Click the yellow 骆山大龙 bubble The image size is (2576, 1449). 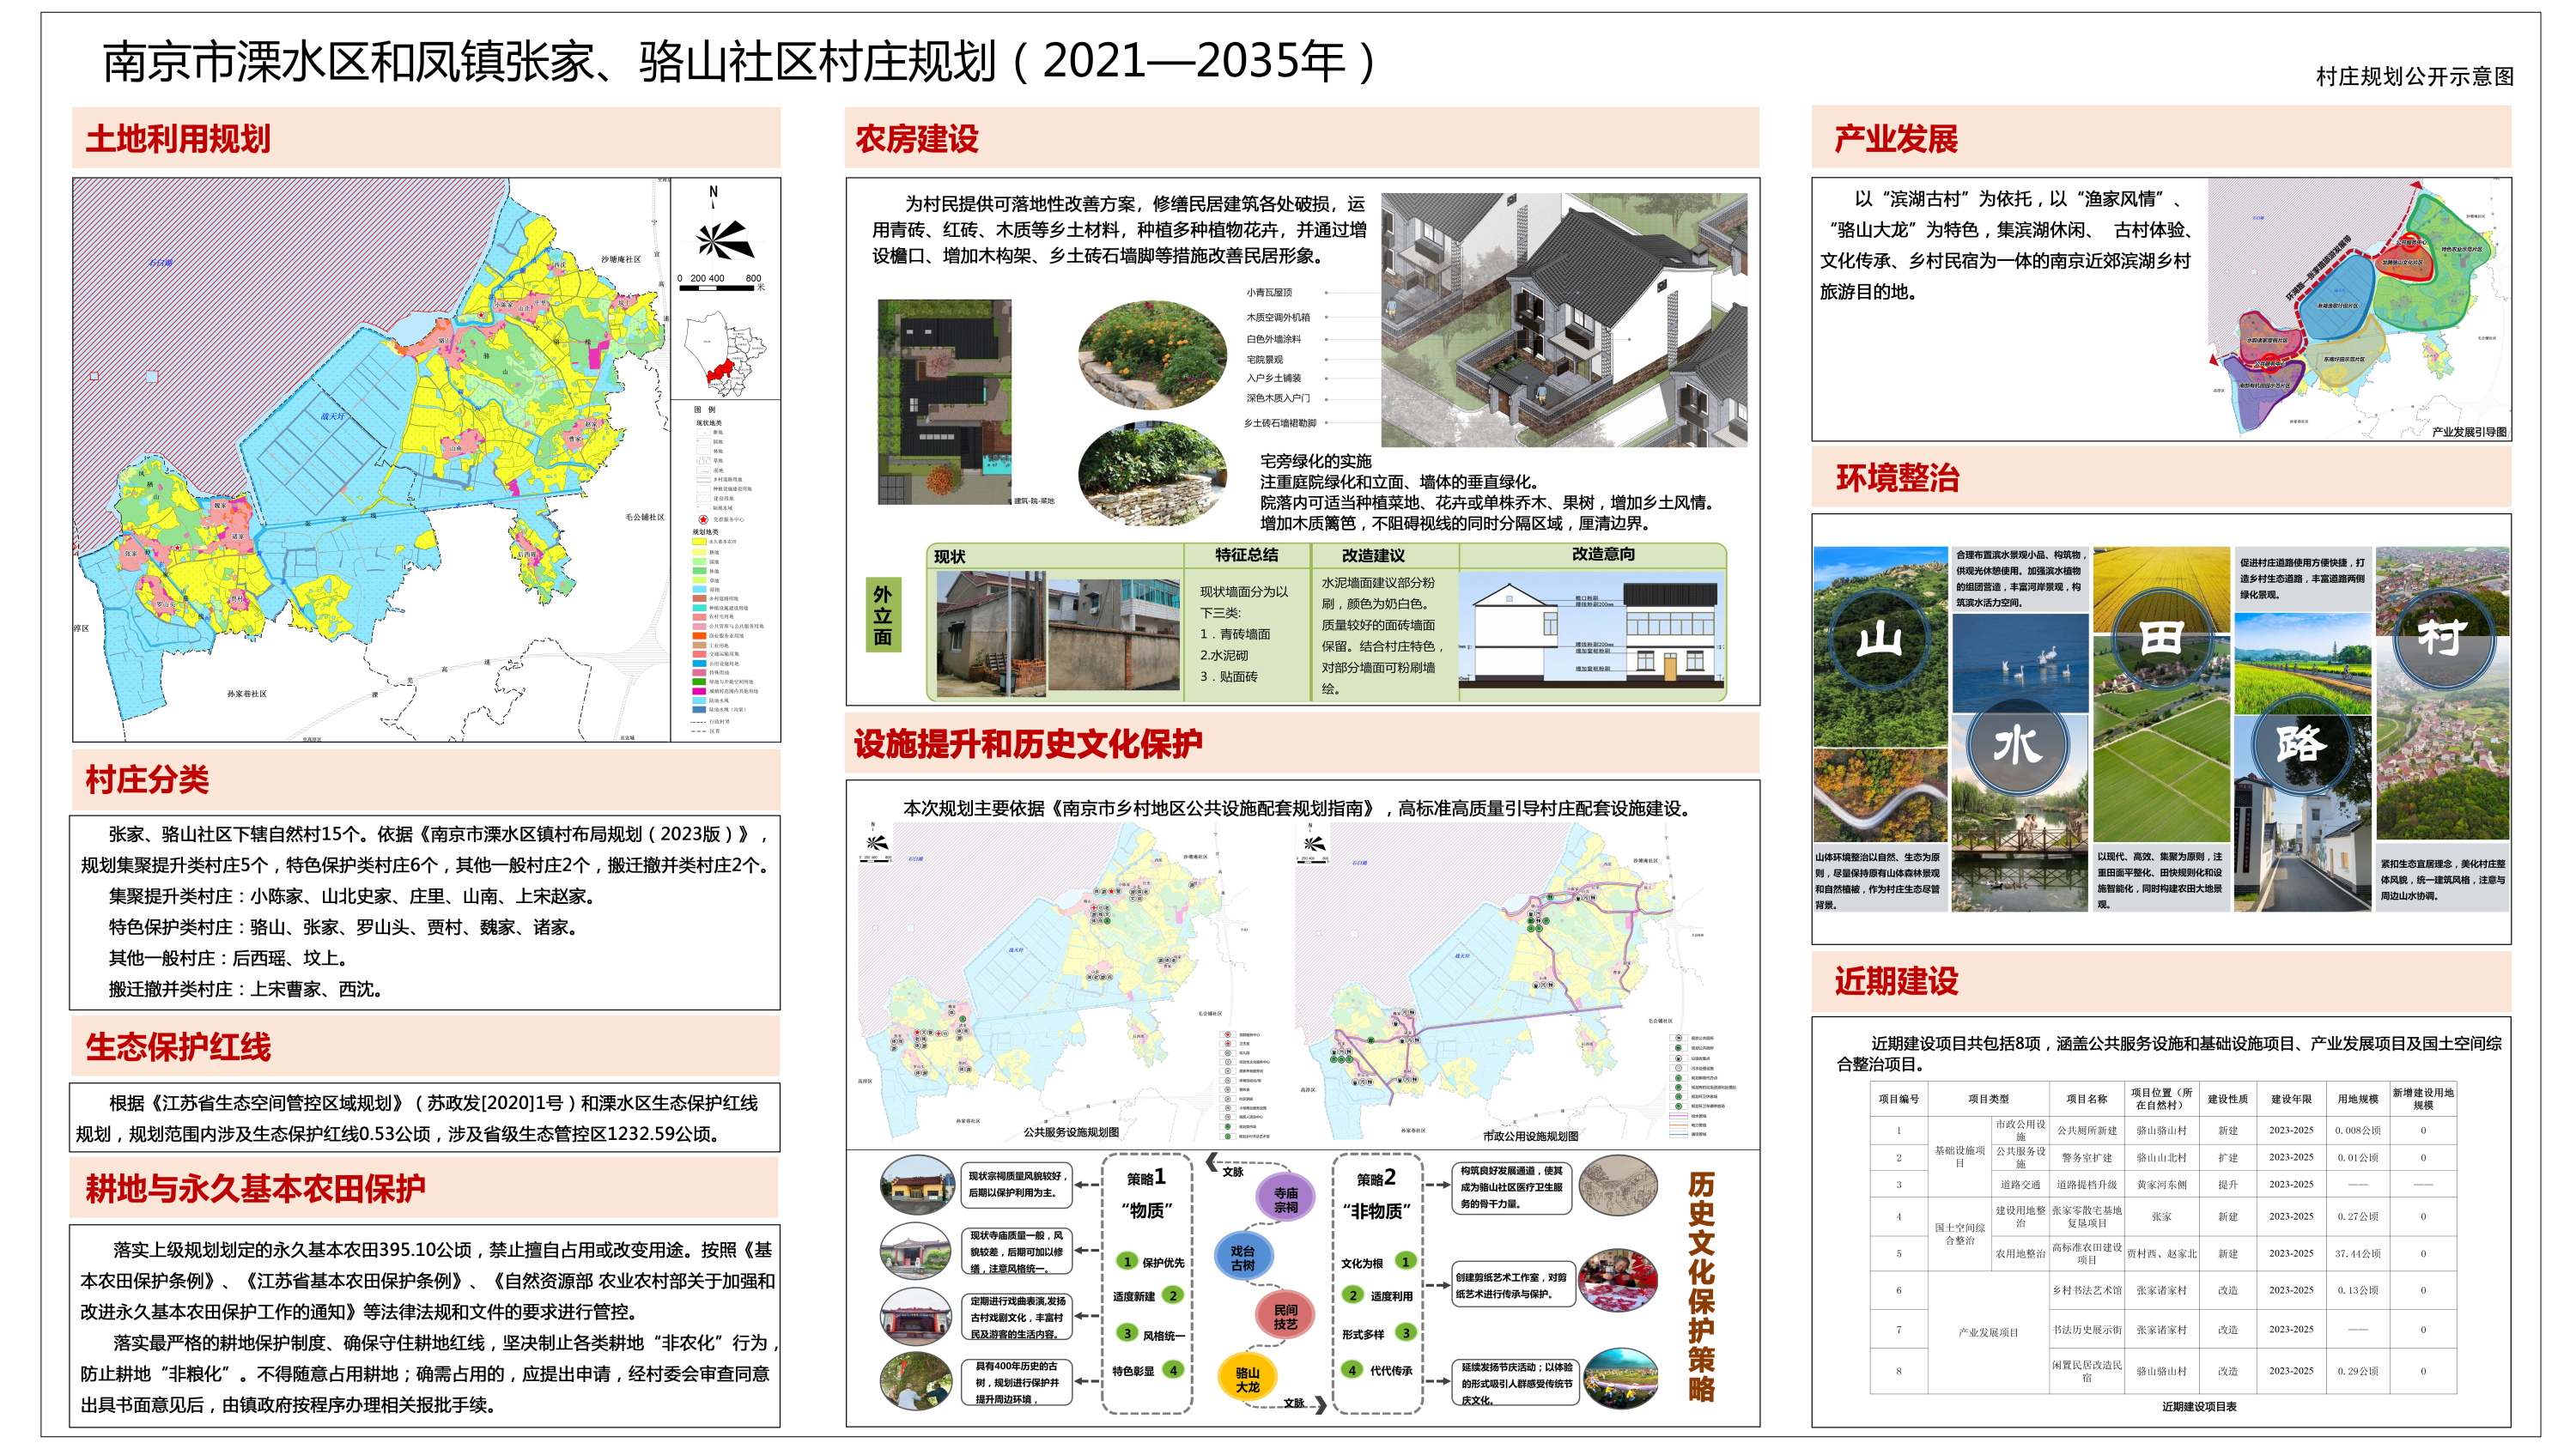coord(1247,1379)
